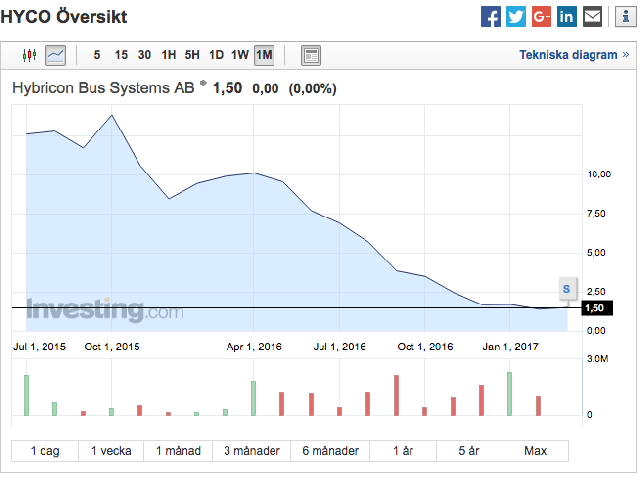This screenshot has height=478, width=640.
Task: Set interval to 1M
Action: pyautogui.click(x=264, y=55)
